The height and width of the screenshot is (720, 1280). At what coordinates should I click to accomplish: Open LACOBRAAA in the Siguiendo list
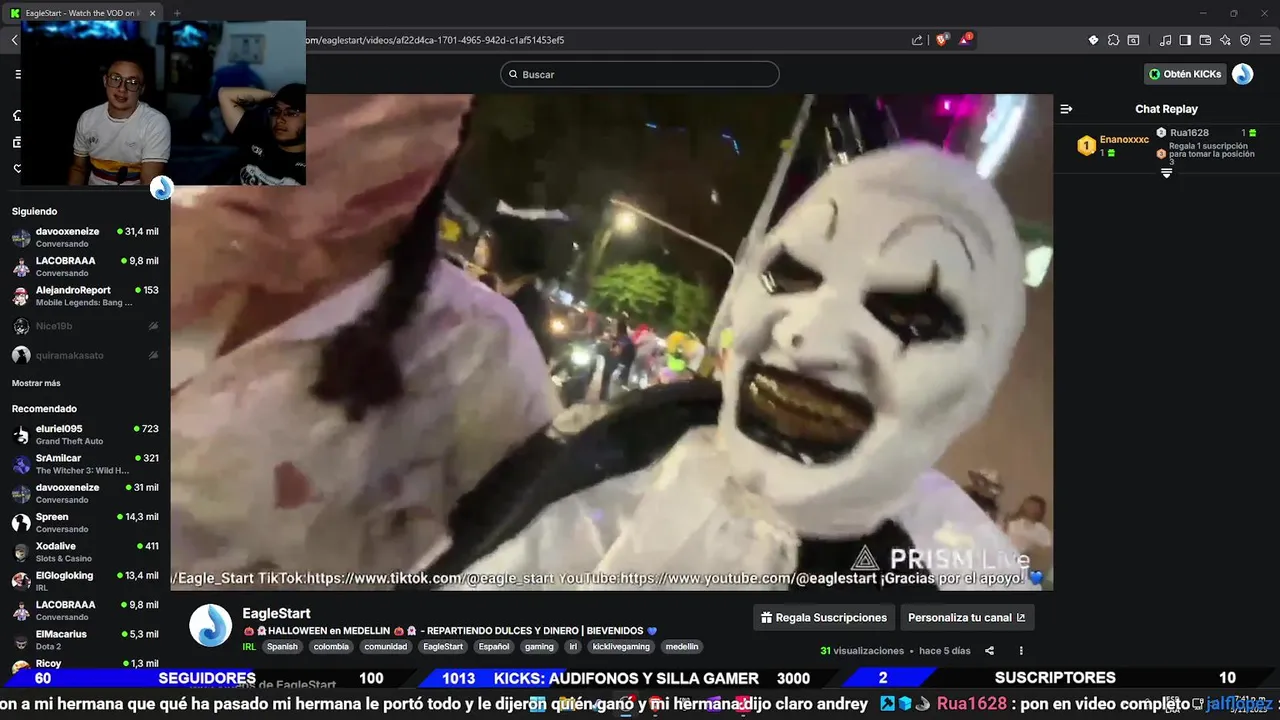point(85,266)
